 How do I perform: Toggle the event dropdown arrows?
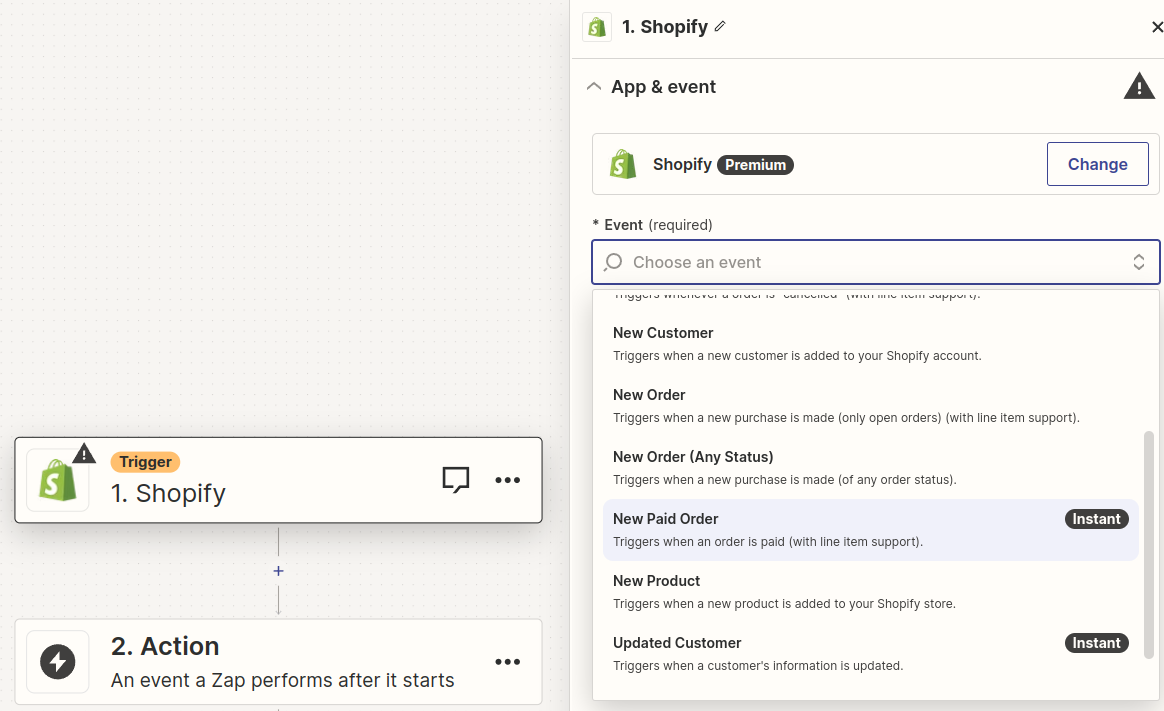click(1138, 262)
